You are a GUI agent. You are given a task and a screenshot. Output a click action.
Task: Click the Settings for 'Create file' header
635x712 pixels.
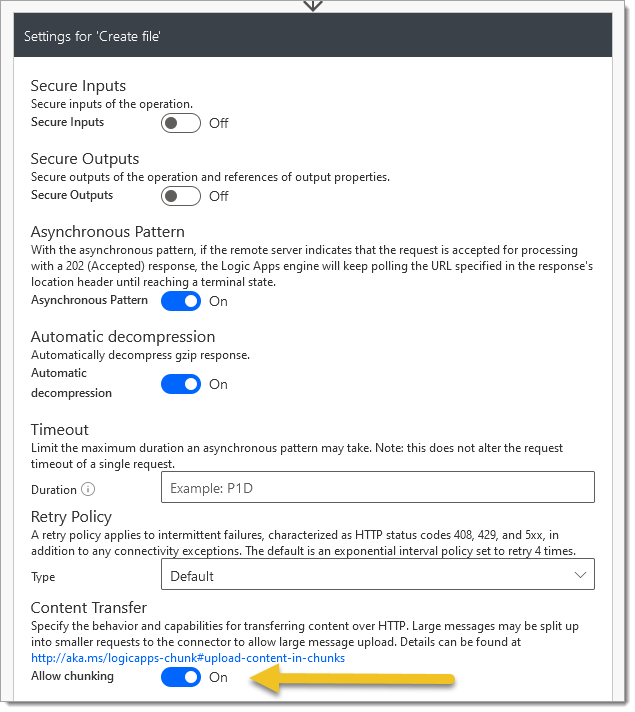click(x=314, y=36)
